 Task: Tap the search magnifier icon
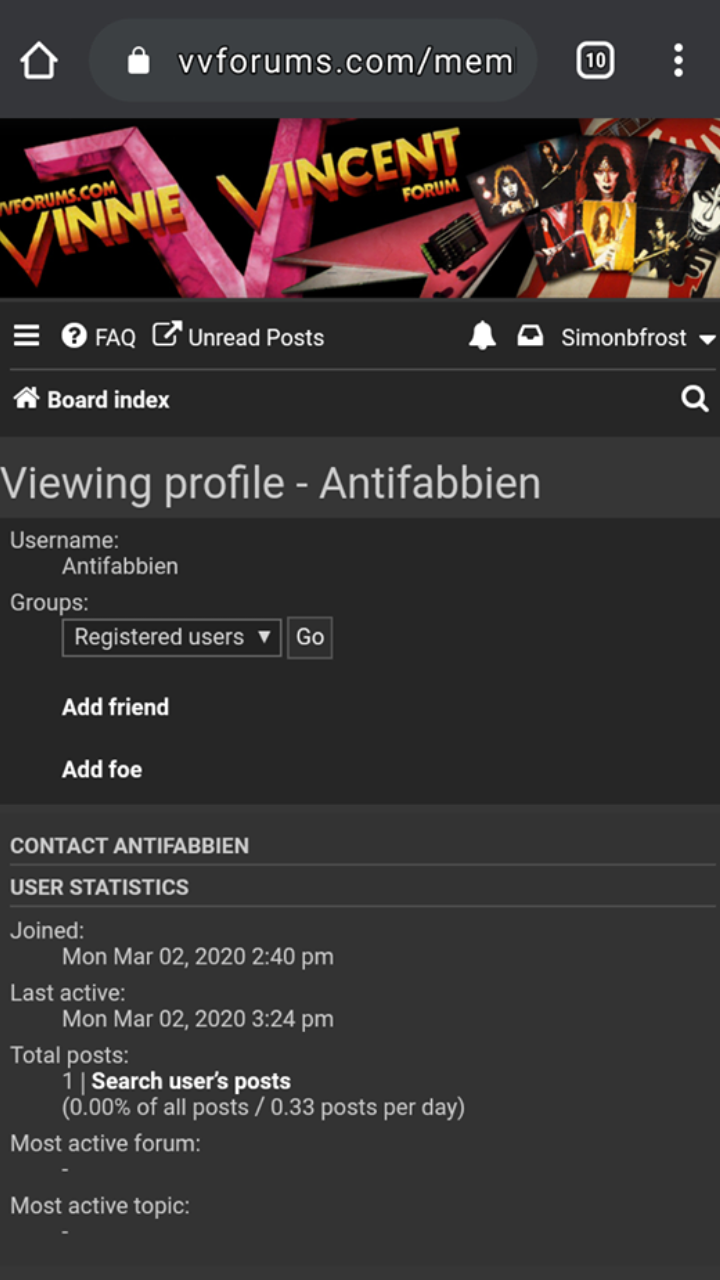point(694,400)
